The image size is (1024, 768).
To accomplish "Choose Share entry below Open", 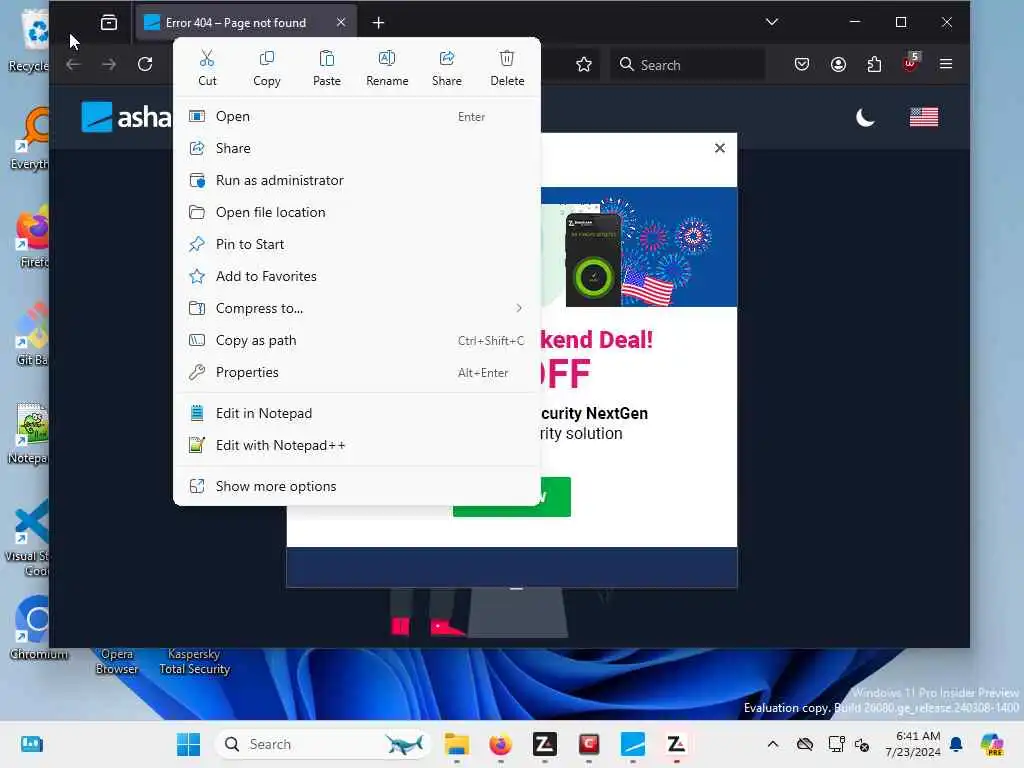I will 357,148.
